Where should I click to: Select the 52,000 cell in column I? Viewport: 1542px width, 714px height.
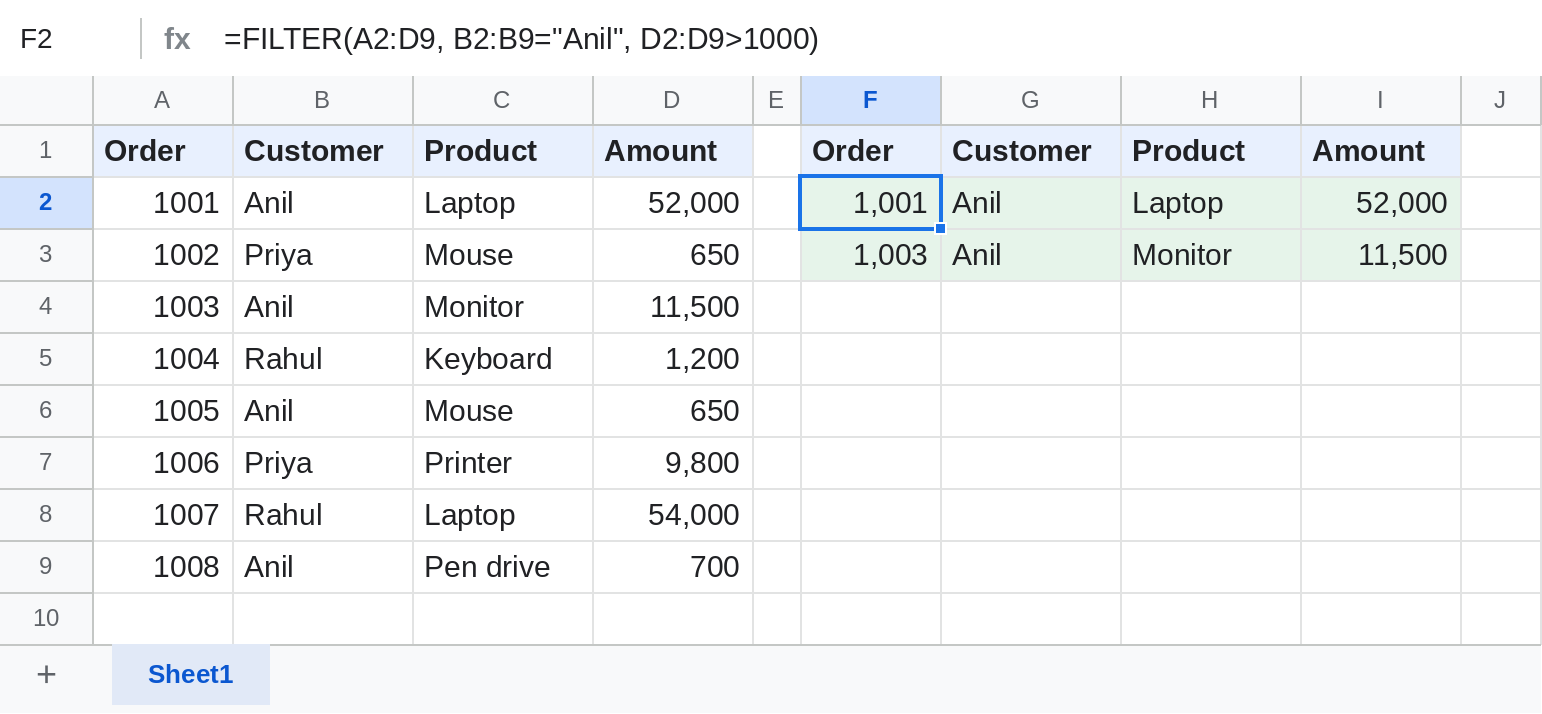1381,203
